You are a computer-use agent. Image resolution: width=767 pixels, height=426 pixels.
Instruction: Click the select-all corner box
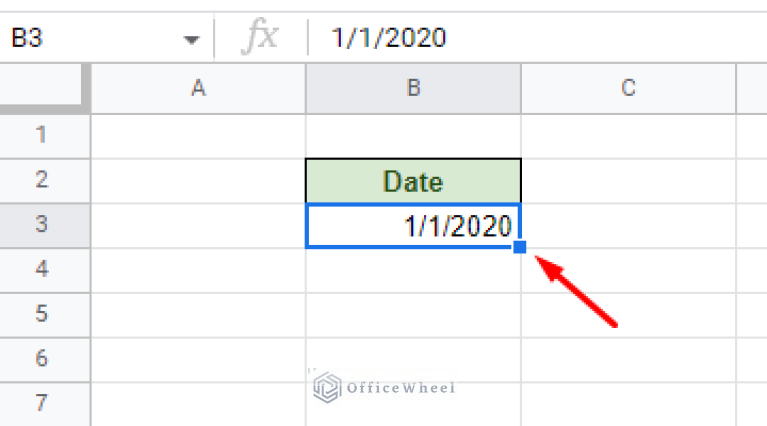[44, 89]
